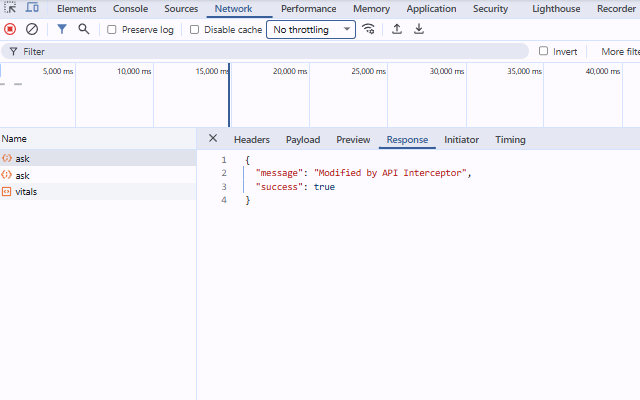The width and height of the screenshot is (640, 400).
Task: Activate the inspect element picker icon
Action: click(10, 7)
